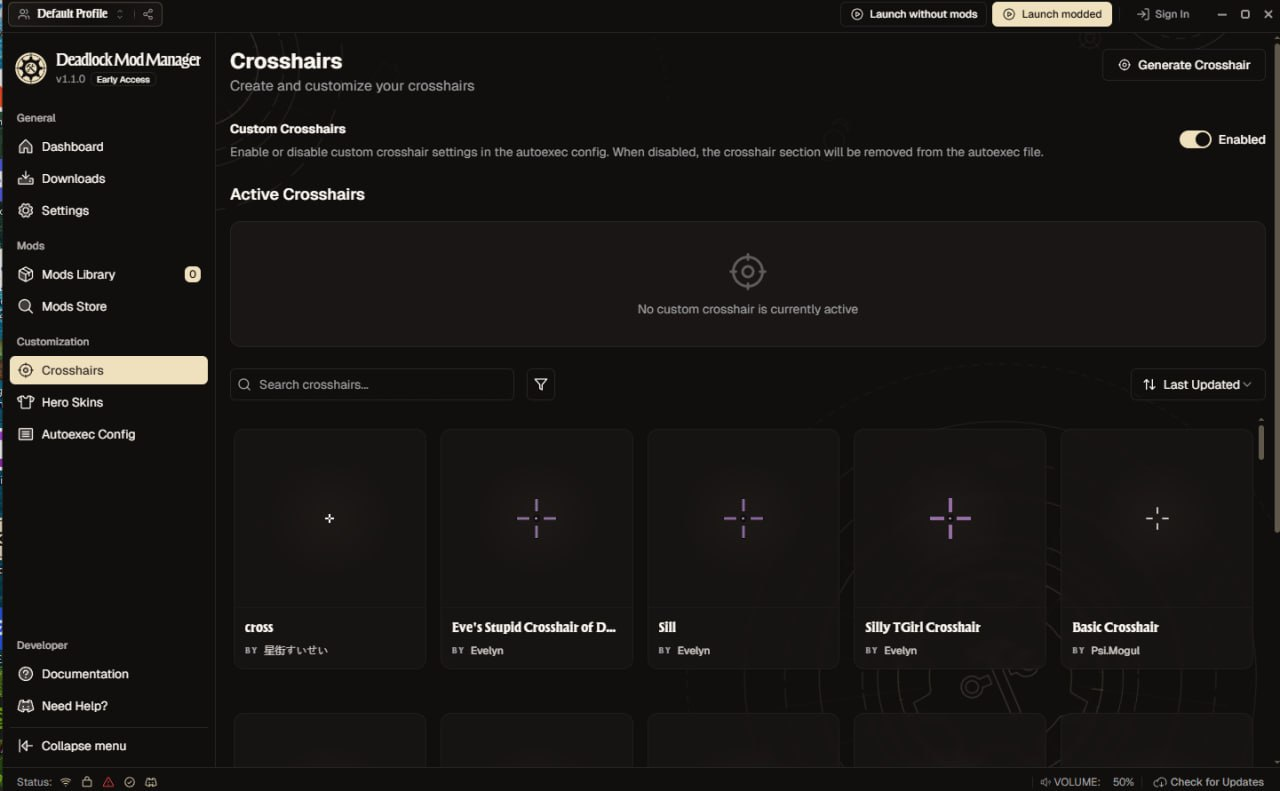Viewport: 1280px width, 791px height.
Task: Click the lock icon in the status bar
Action: tap(87, 782)
